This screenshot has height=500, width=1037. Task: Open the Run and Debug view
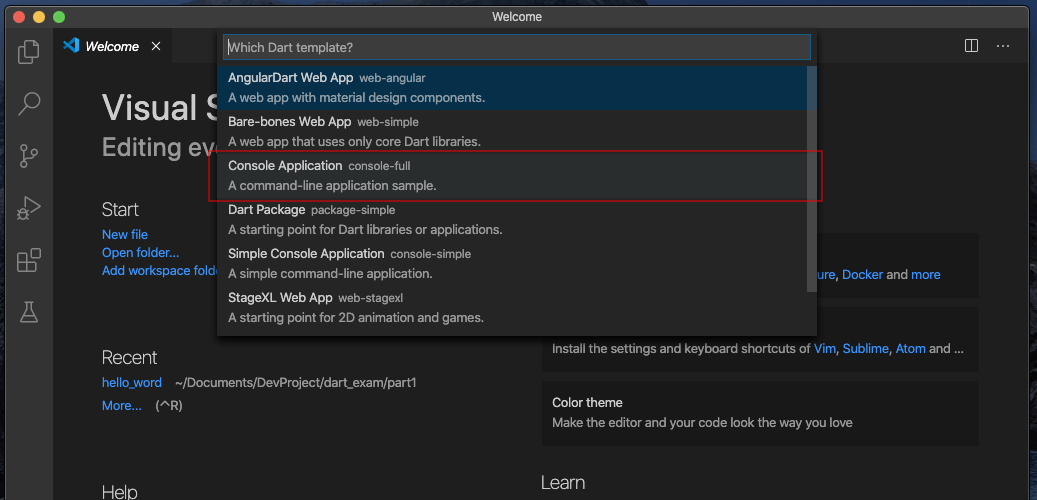28,208
